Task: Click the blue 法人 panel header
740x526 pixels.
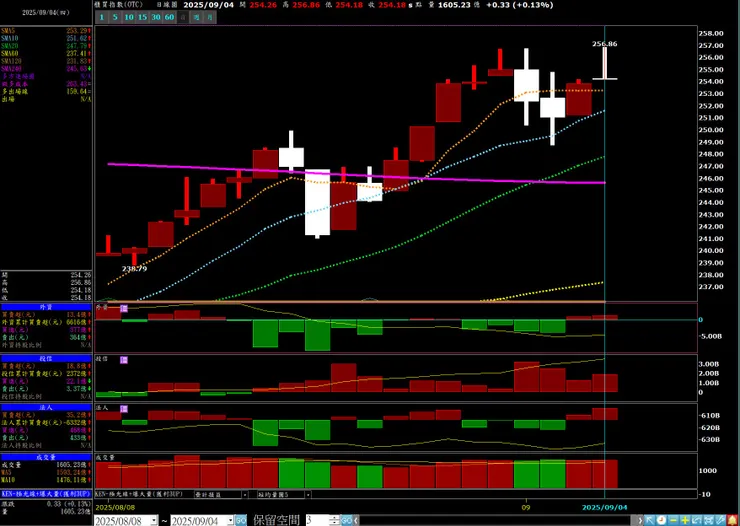Action: pos(46,407)
